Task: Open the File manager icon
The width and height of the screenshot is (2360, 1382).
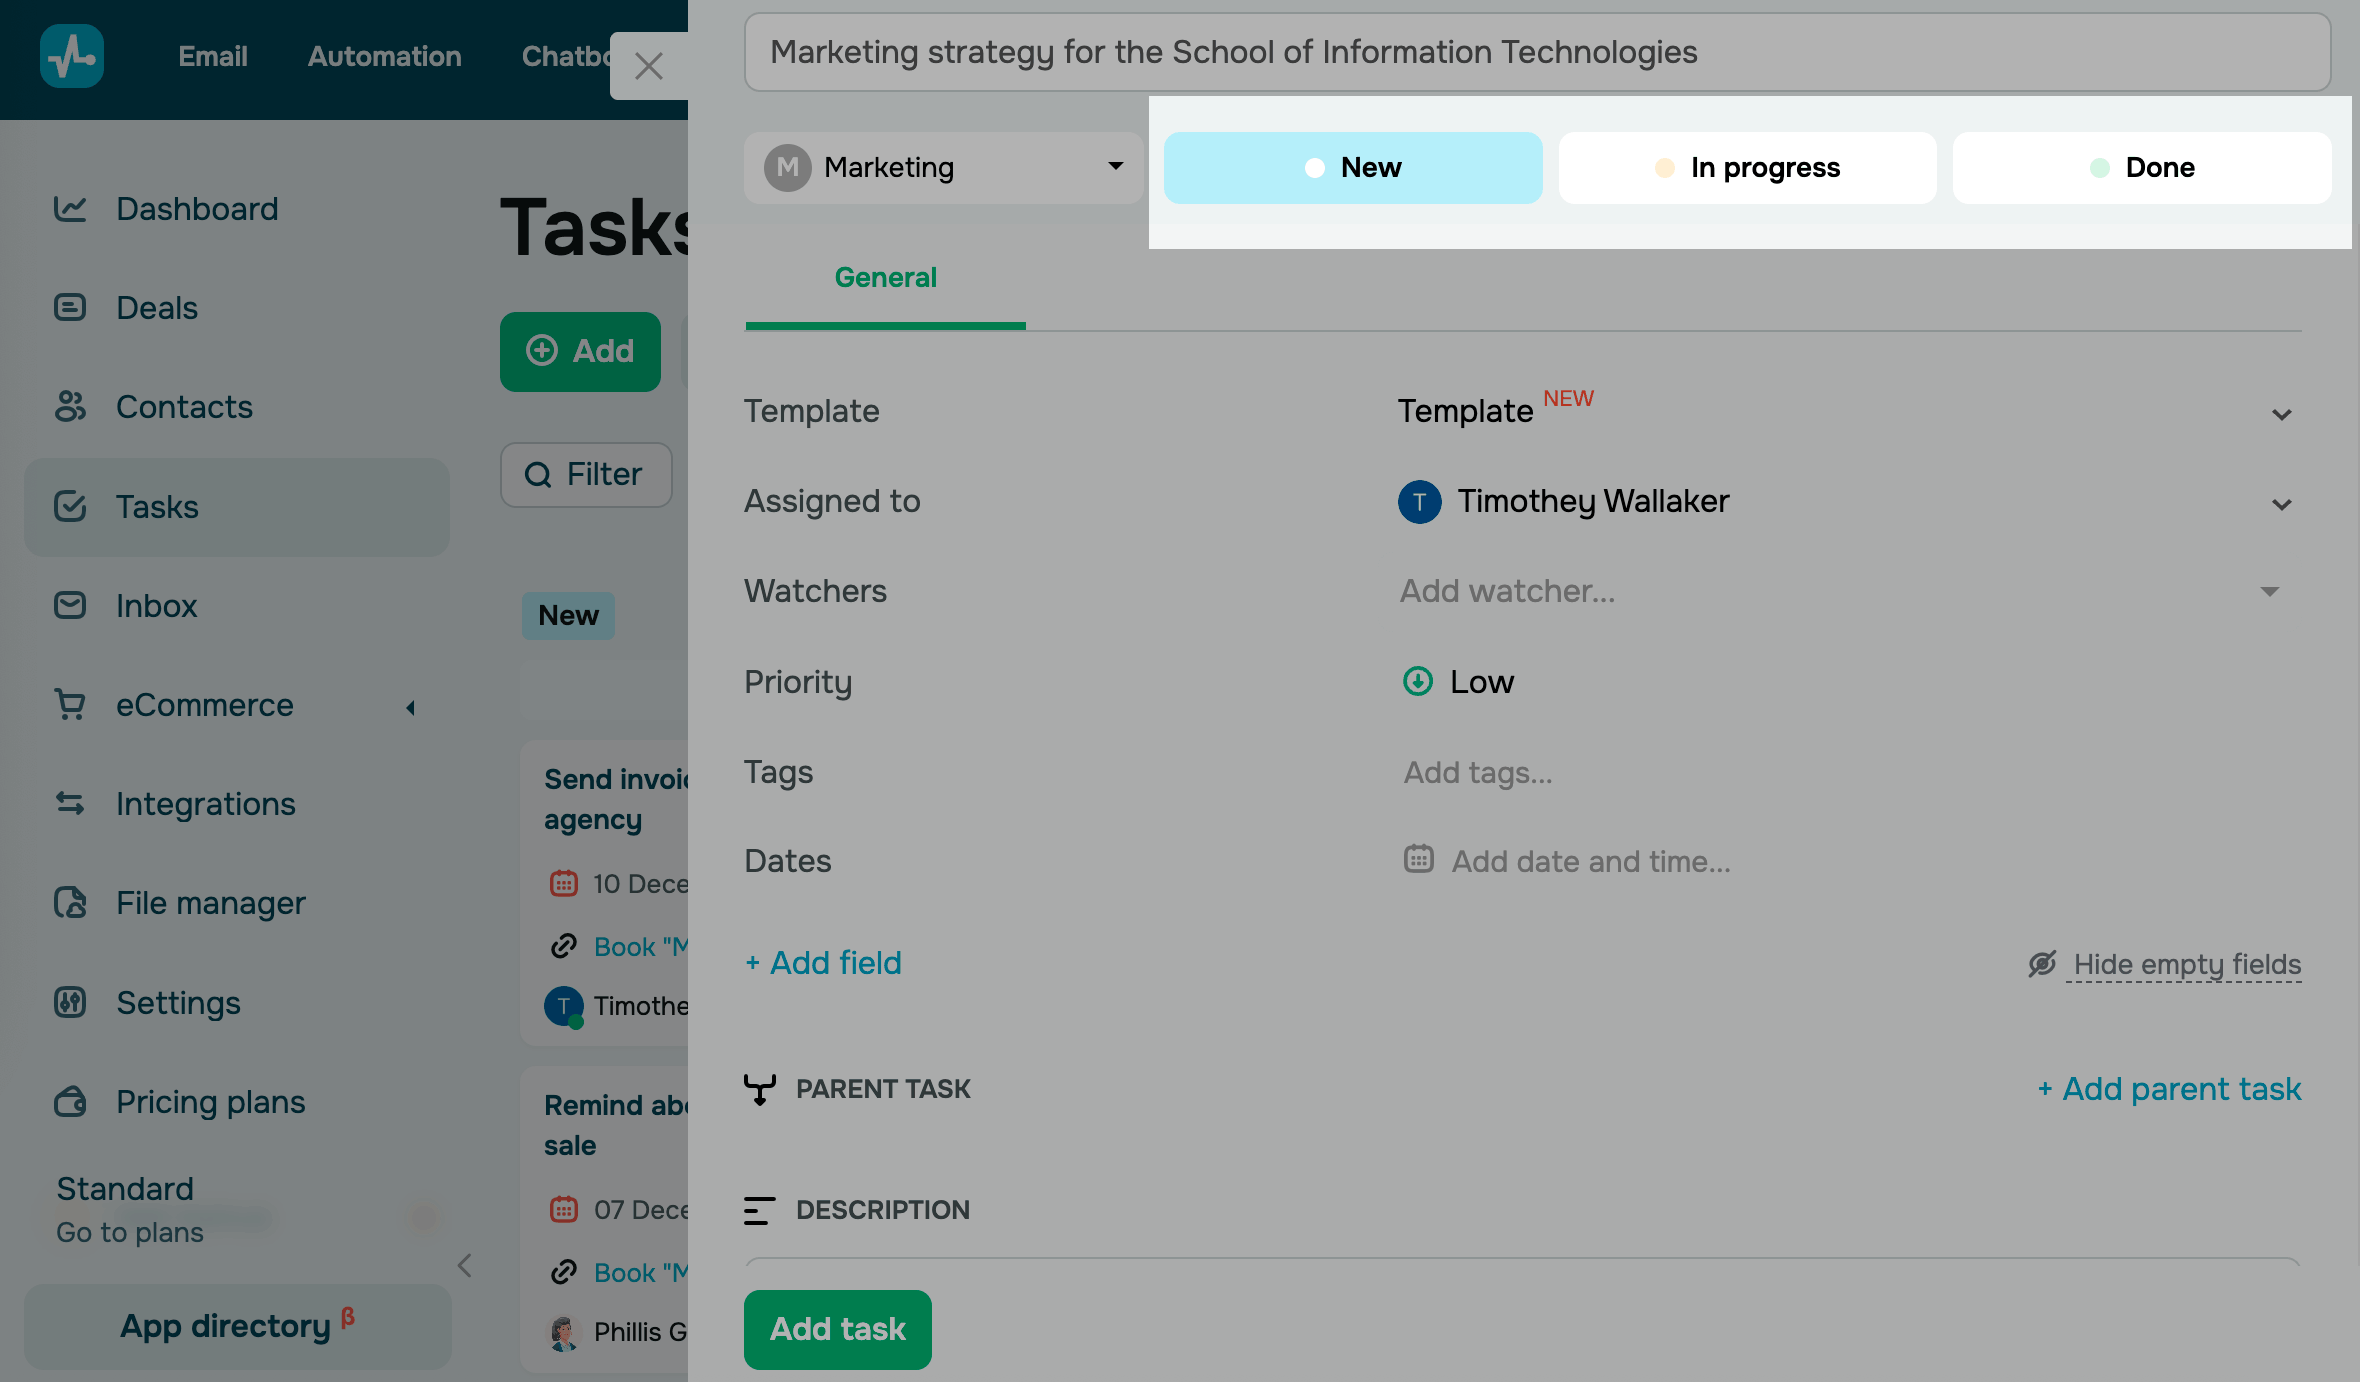Action: click(70, 902)
